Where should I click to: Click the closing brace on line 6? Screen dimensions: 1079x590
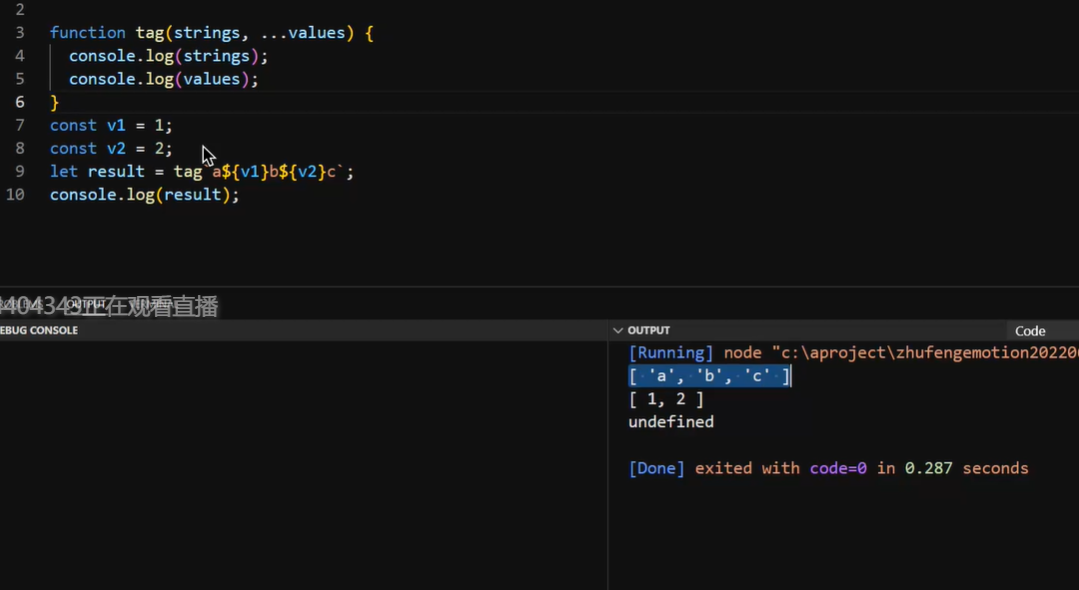click(55, 102)
